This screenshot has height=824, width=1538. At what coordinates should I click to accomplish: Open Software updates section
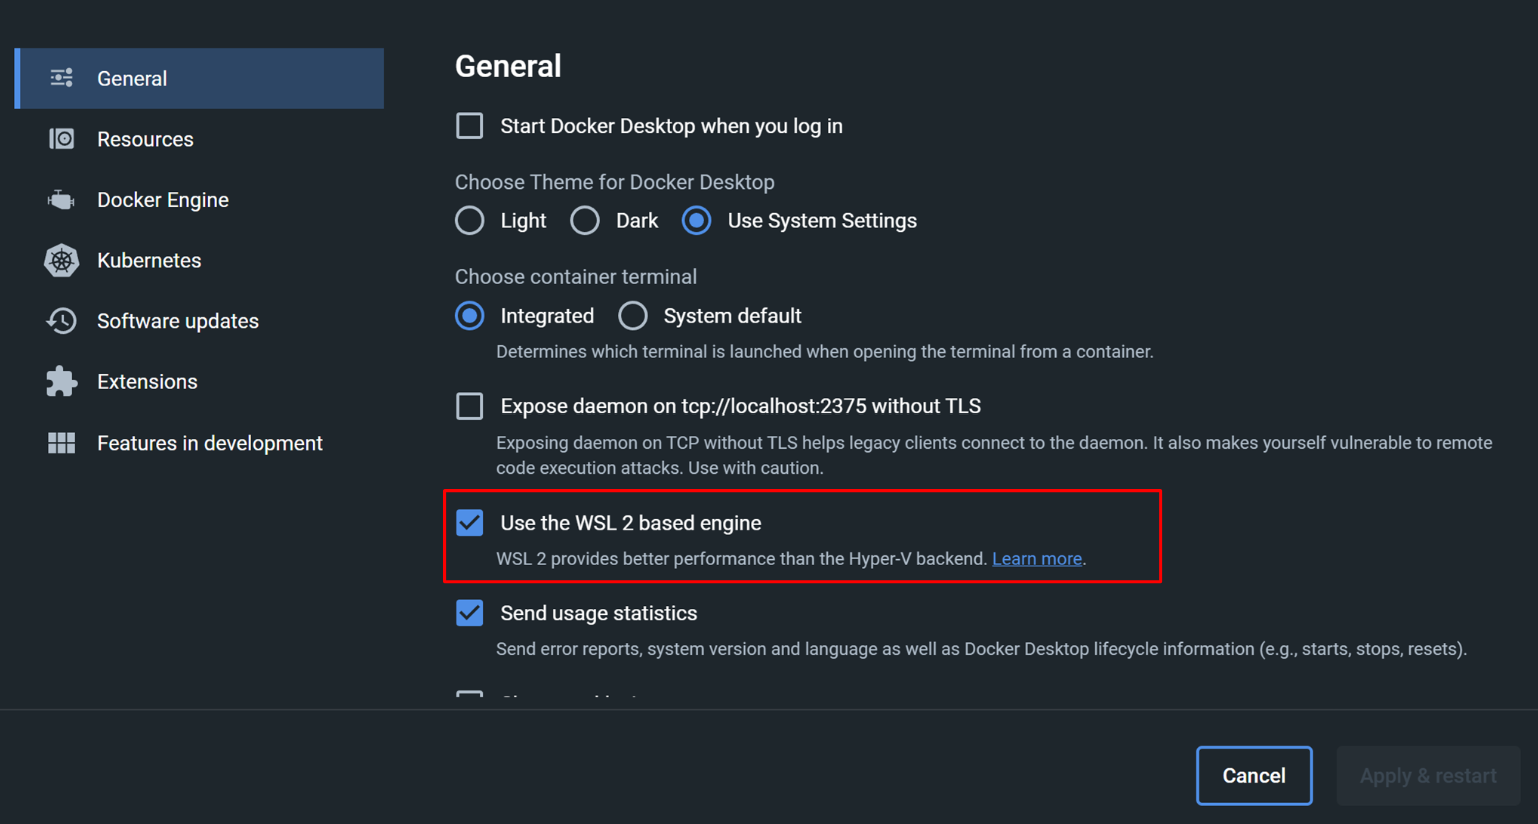(x=200, y=321)
